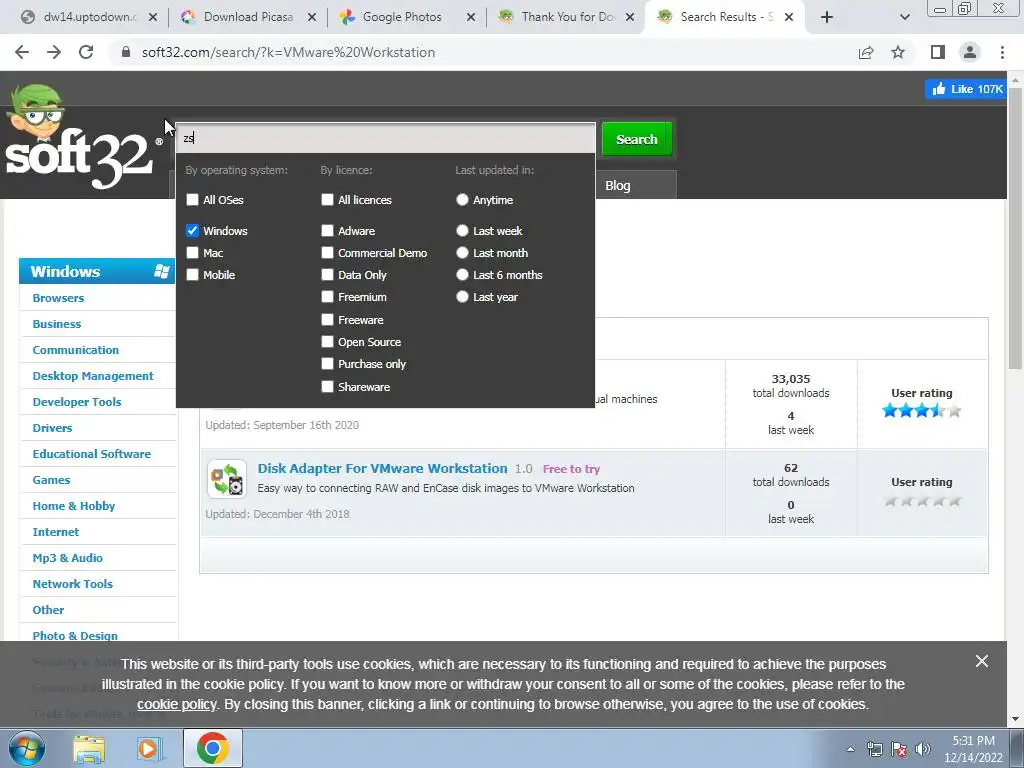
Task: Close the Google Photos tab
Action: point(471,17)
